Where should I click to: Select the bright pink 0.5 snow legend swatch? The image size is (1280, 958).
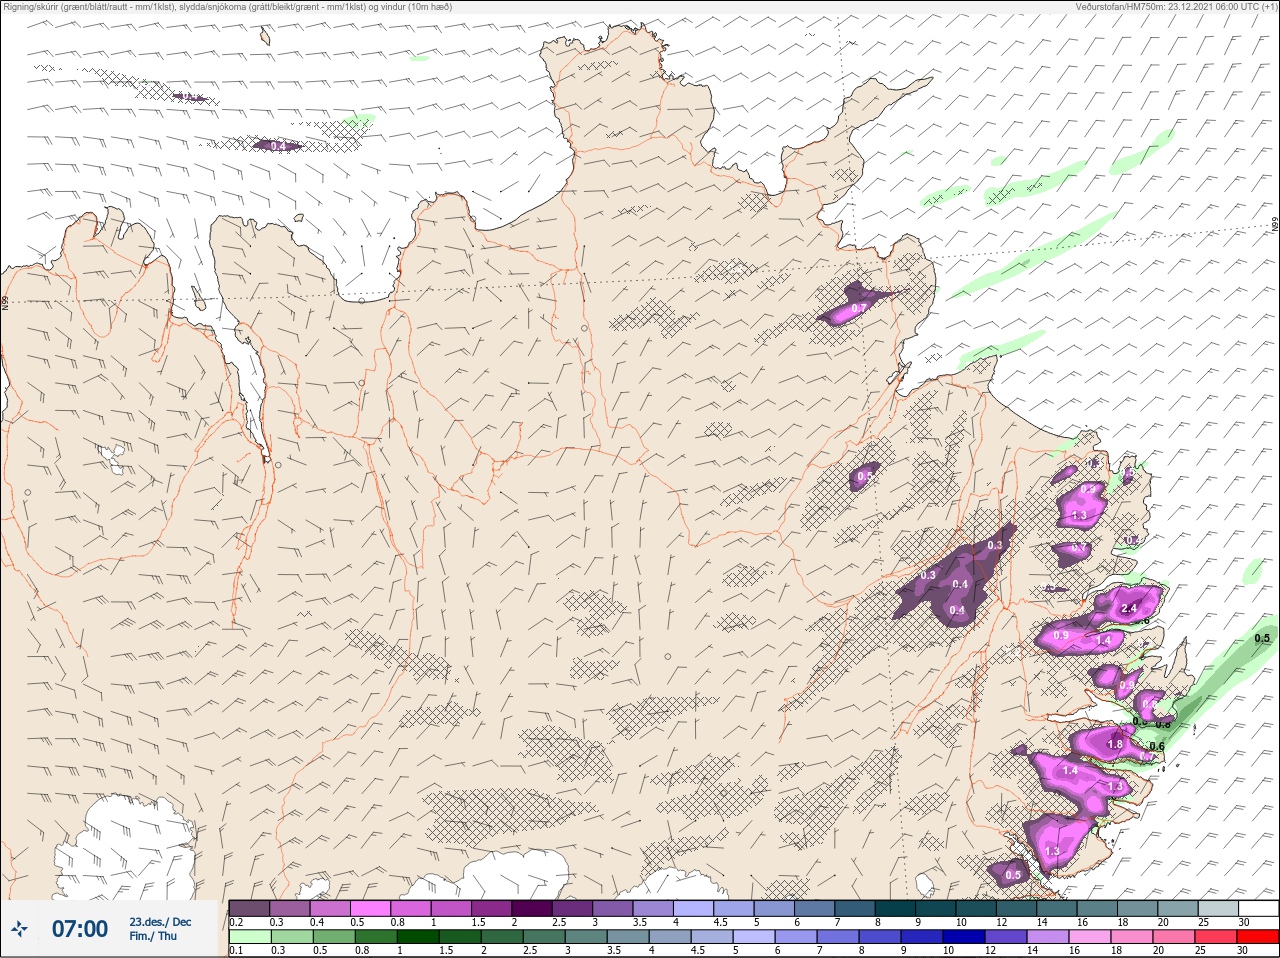point(370,908)
